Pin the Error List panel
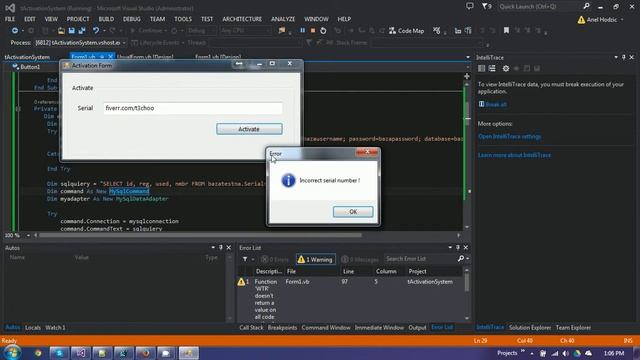Viewport: 640px width, 360px height. tap(458, 248)
